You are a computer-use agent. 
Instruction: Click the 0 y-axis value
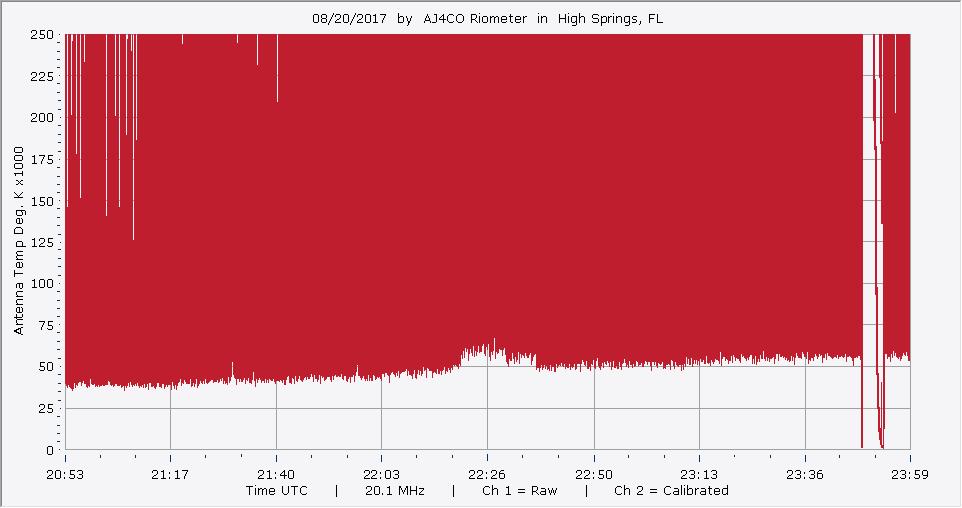tap(50, 450)
